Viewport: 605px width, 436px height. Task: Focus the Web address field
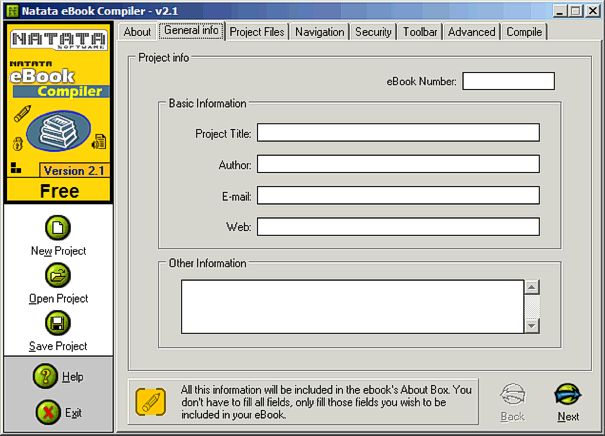pyautogui.click(x=398, y=227)
